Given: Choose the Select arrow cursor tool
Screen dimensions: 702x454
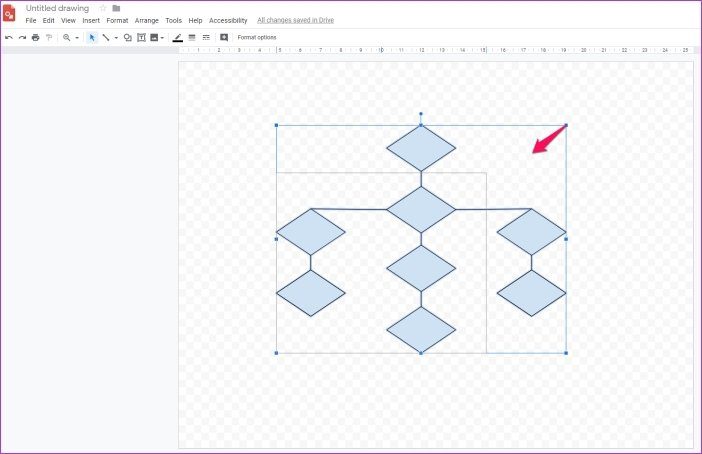Looking at the screenshot, I should point(92,38).
